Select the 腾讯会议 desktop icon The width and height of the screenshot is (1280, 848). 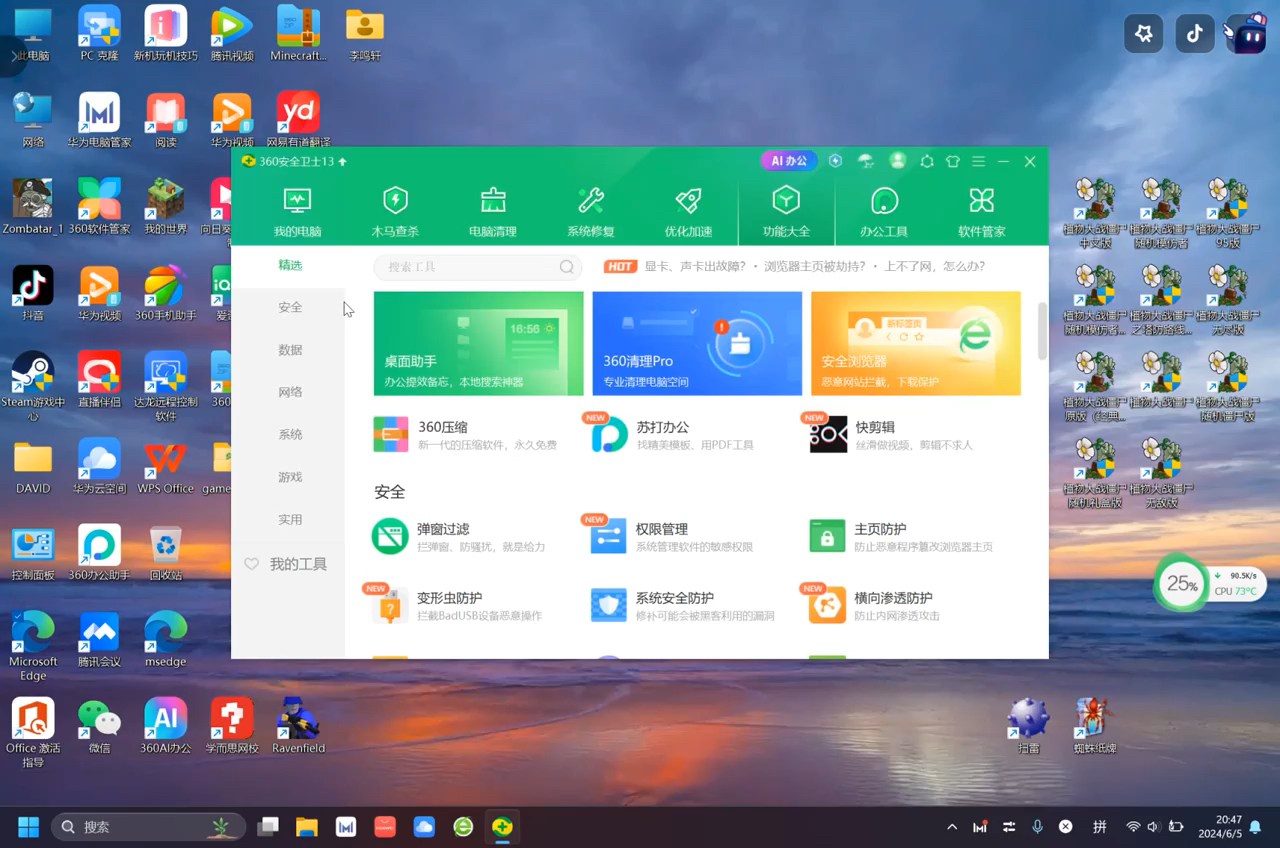(99, 640)
